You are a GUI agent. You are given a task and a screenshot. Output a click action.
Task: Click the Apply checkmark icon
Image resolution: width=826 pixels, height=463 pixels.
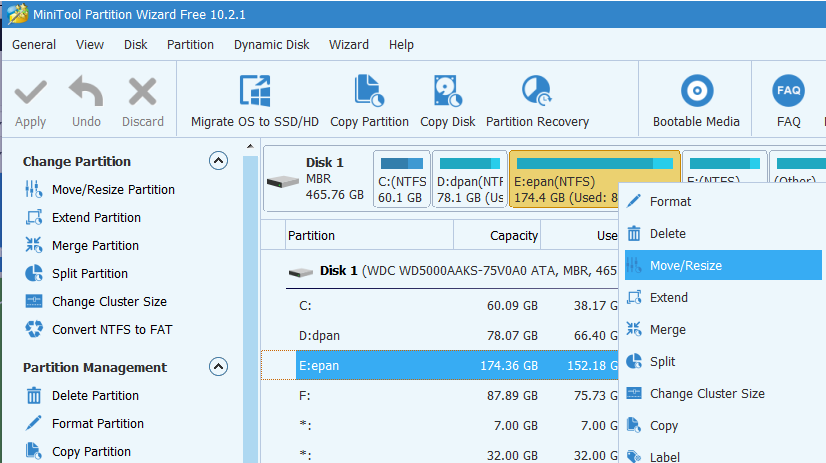(x=31, y=92)
